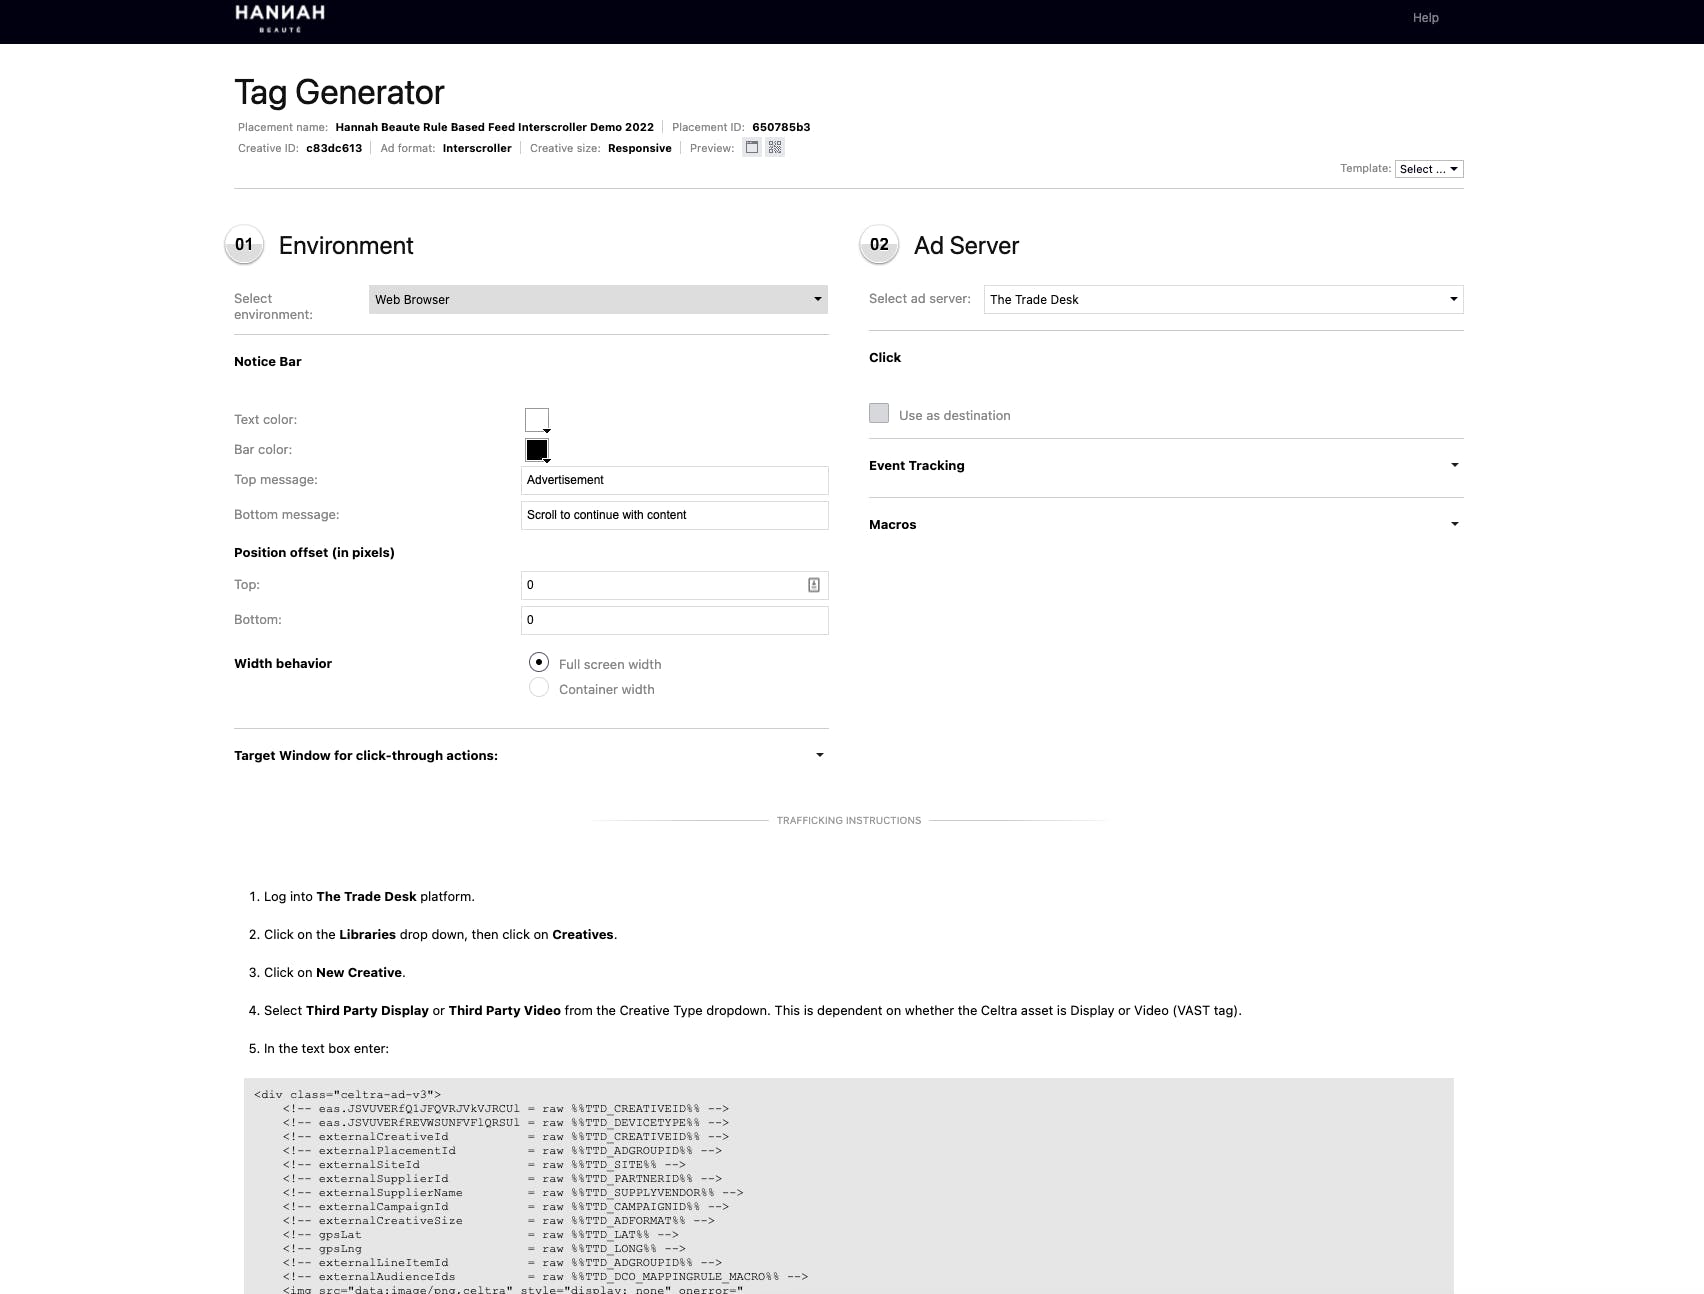Click the Bottom offset input field
The width and height of the screenshot is (1704, 1294).
pyautogui.click(x=674, y=620)
